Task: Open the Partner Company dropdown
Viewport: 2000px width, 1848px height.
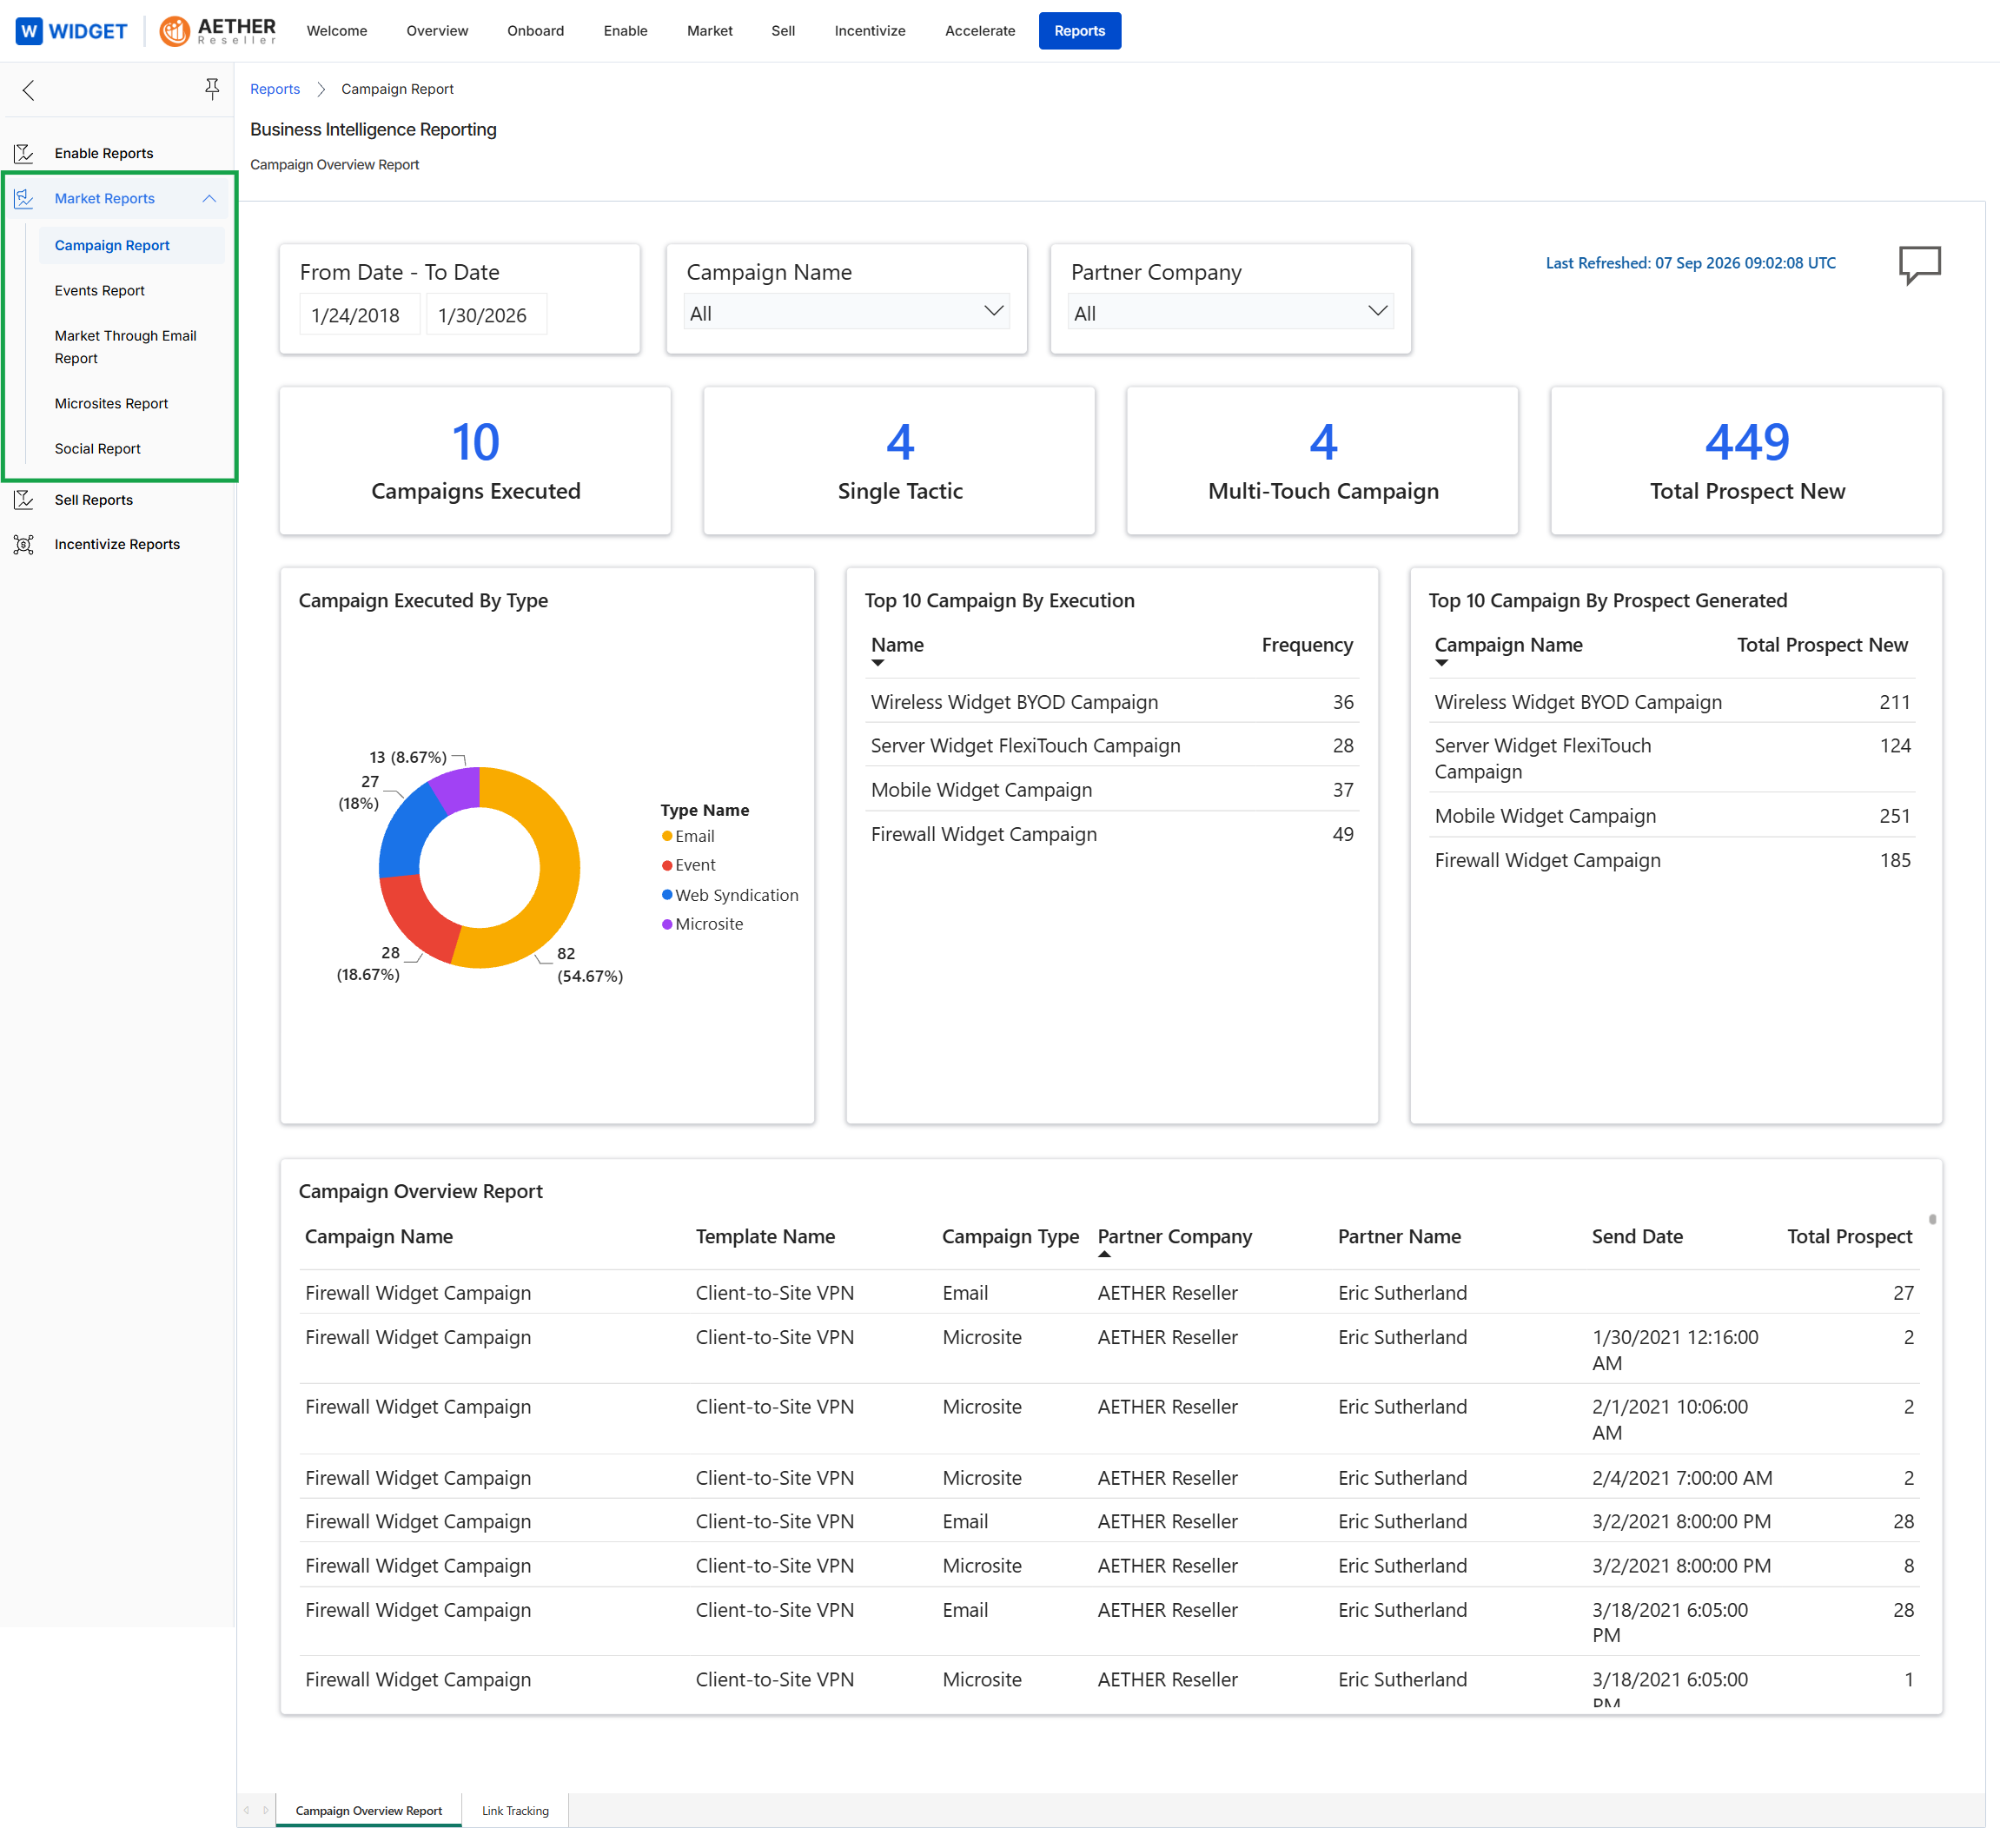Action: (1230, 312)
